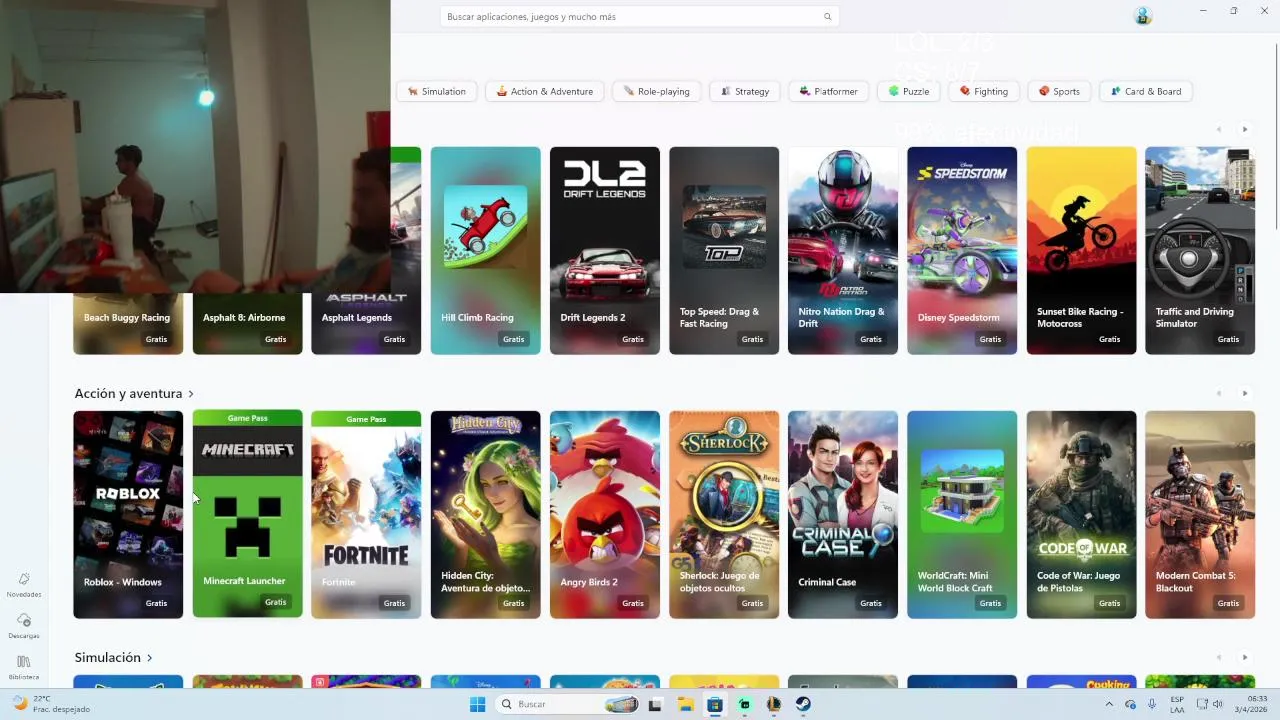Image resolution: width=1280 pixels, height=720 pixels.
Task: Open Biblioteca in the Store sidebar
Action: 24,667
